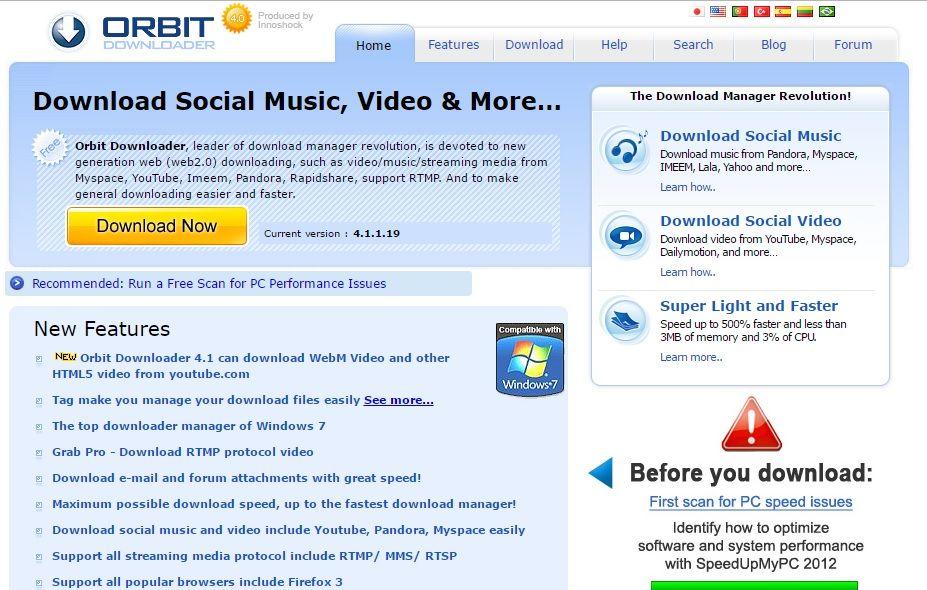927x590 pixels.
Task: Open the Forum tab
Action: click(x=853, y=44)
